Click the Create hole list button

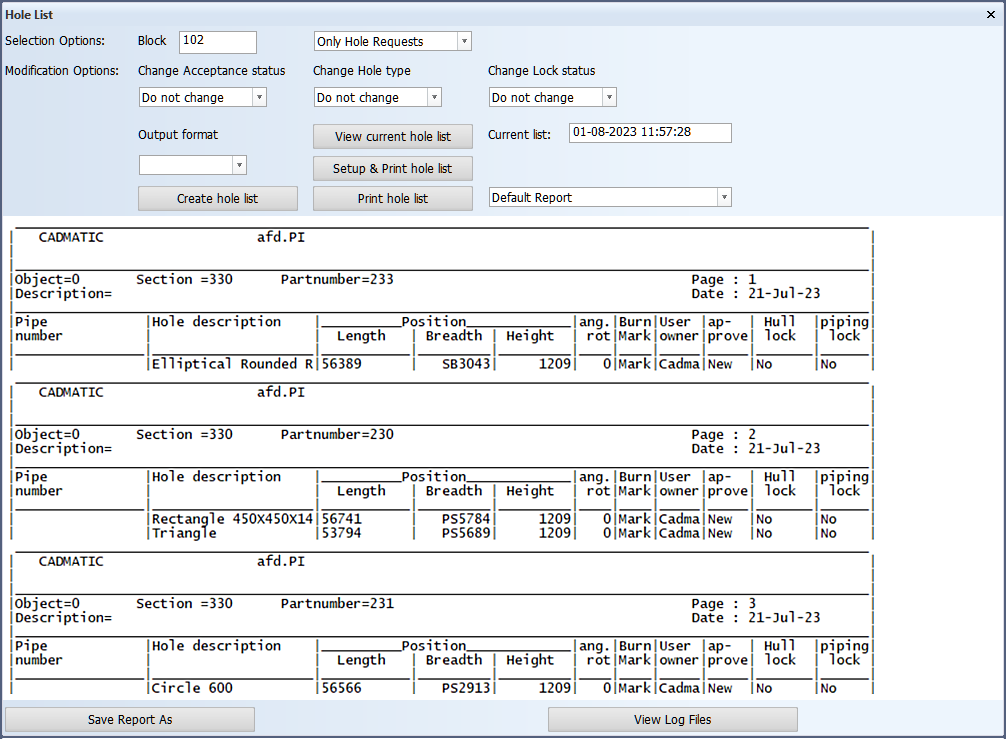coord(217,198)
